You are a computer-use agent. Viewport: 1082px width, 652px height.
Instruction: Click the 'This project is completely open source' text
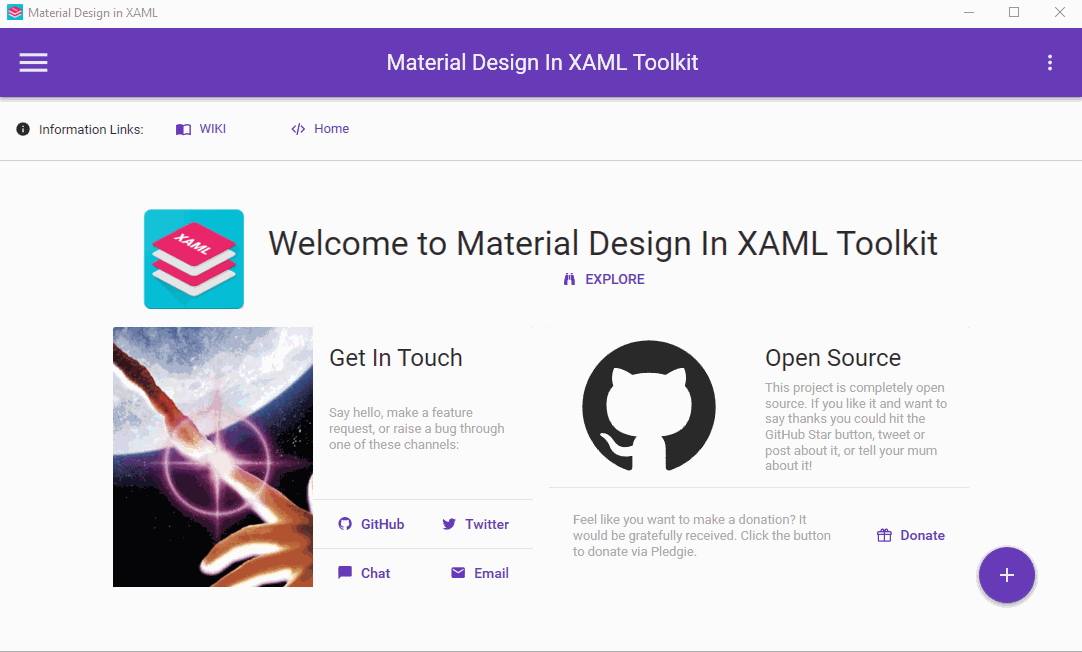click(x=856, y=426)
